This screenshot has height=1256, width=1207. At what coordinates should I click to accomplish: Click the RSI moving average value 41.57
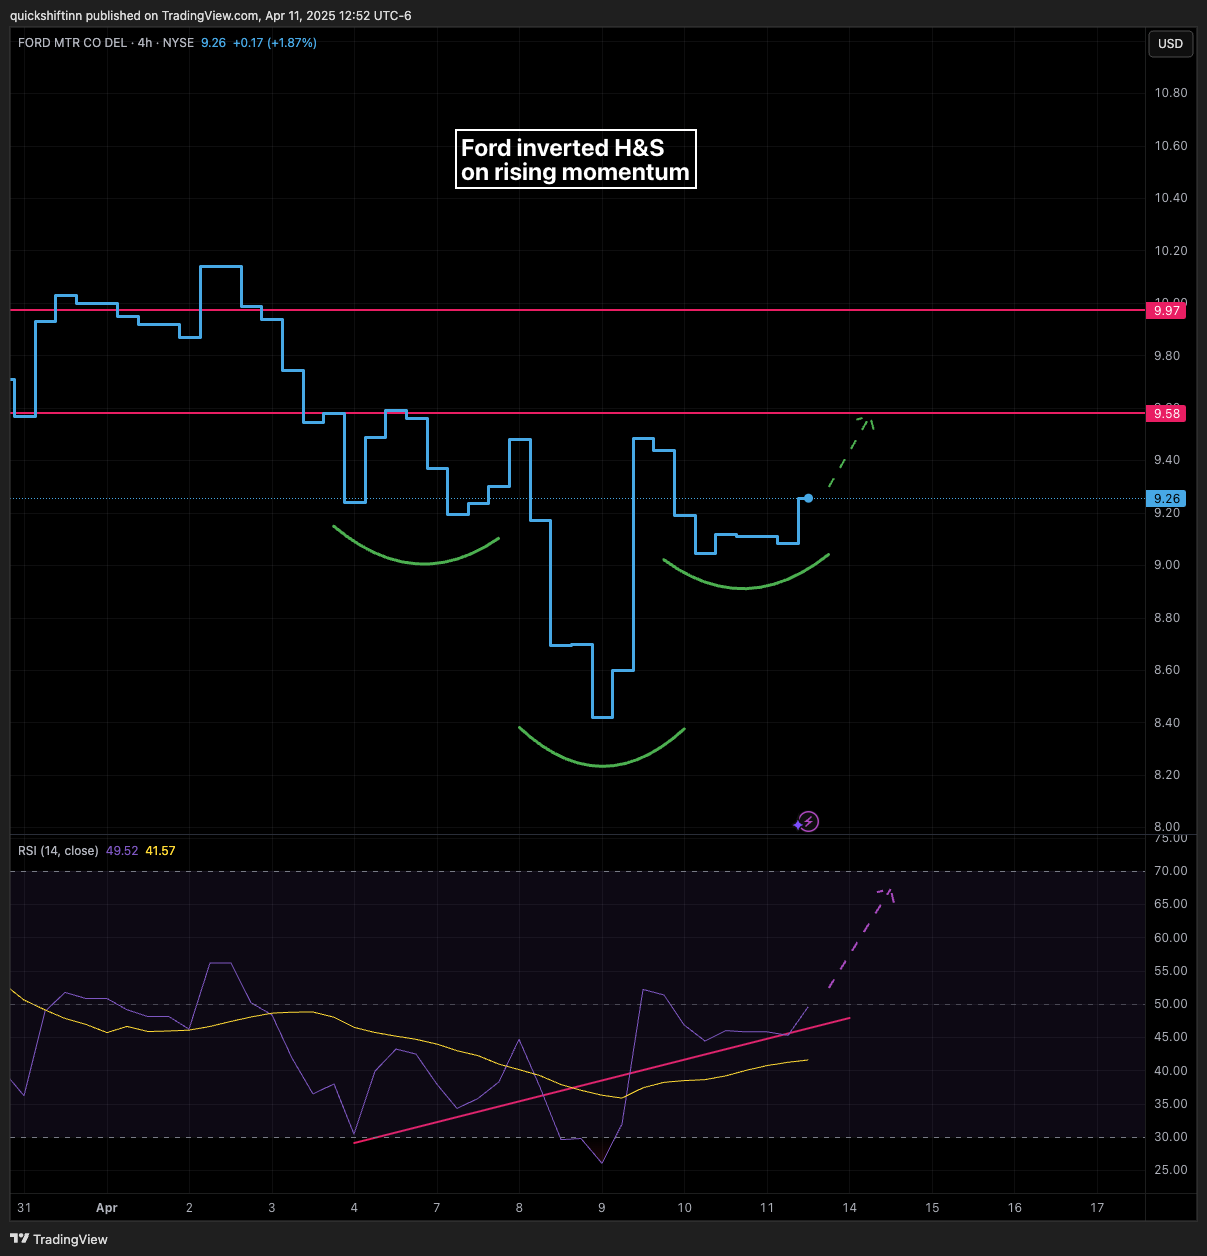coord(160,851)
